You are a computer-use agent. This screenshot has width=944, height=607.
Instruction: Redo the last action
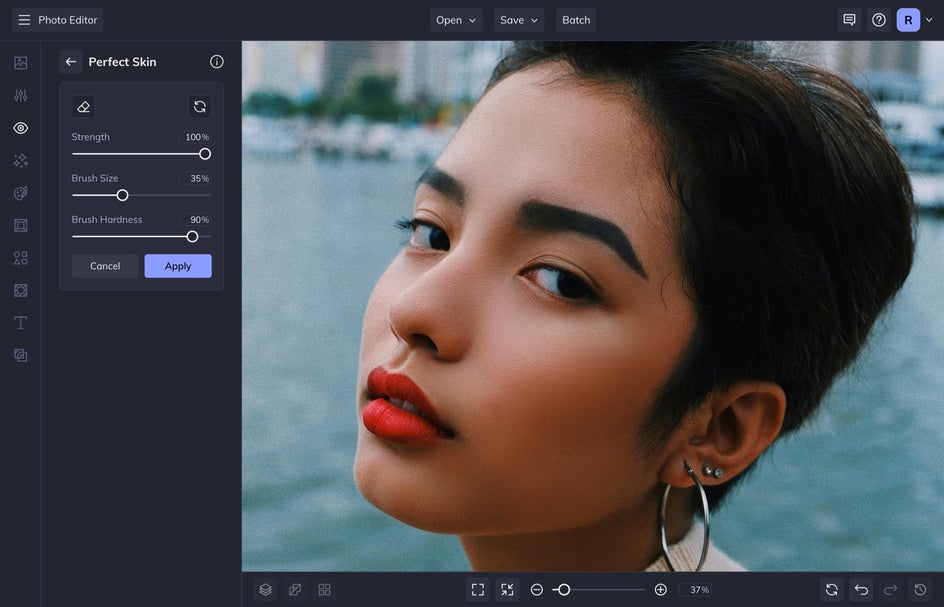[891, 590]
